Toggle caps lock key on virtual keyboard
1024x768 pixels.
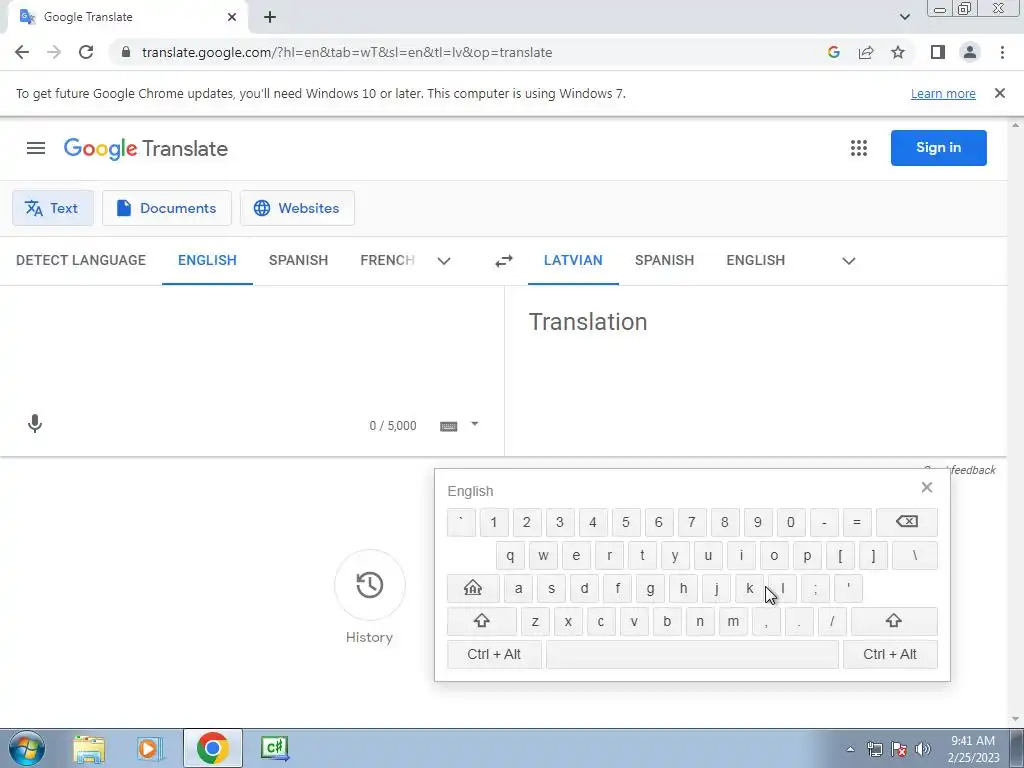[x=473, y=588]
